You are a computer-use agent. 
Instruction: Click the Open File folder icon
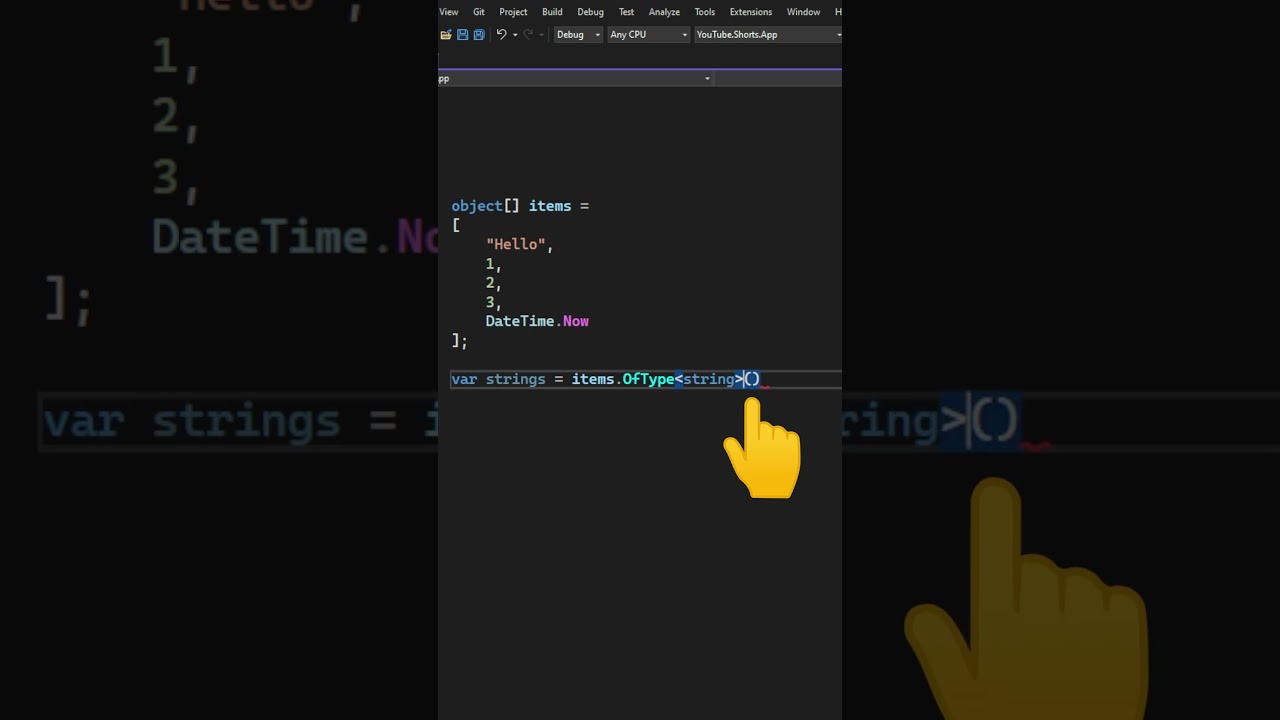[446, 34]
